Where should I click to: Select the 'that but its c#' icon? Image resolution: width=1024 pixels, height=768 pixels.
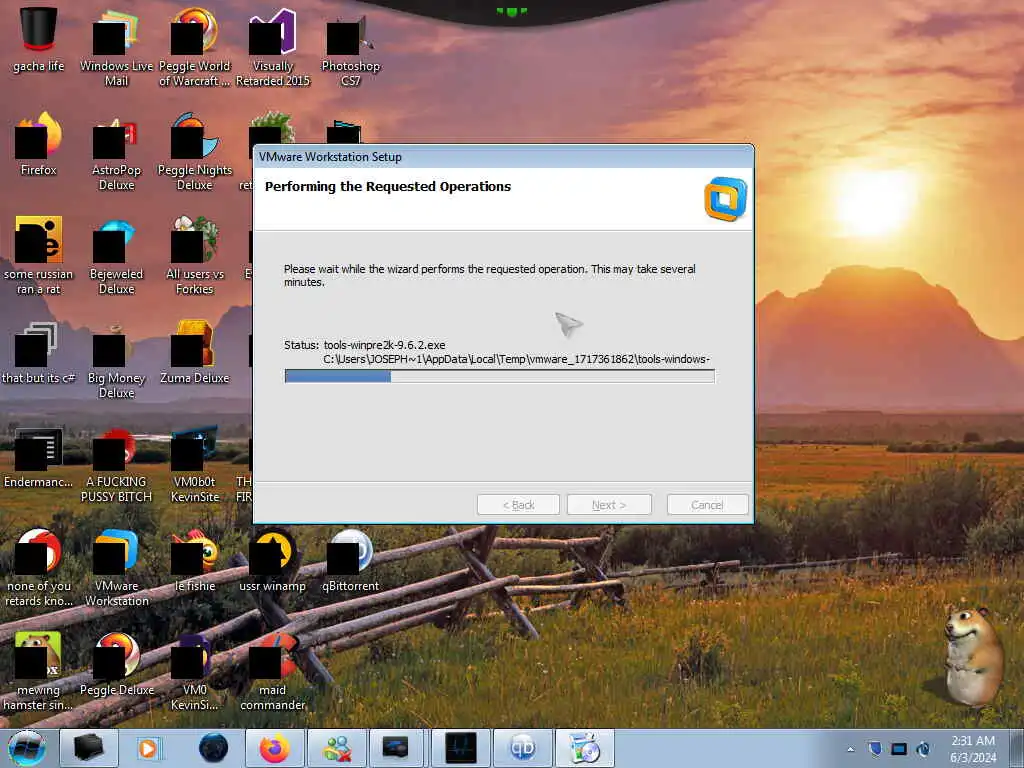coord(39,353)
